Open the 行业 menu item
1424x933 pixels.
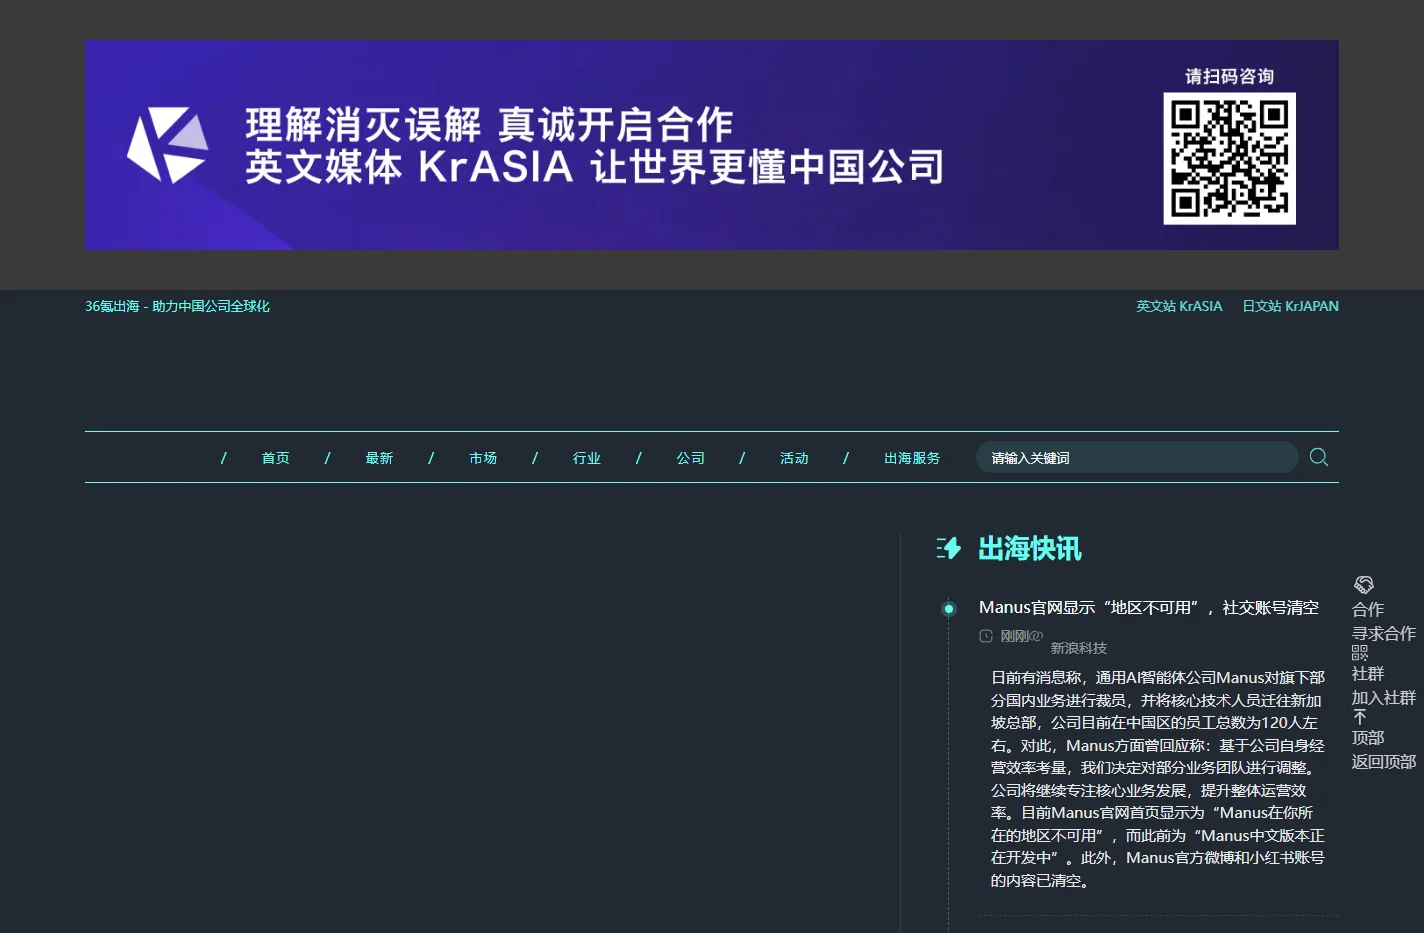587,458
